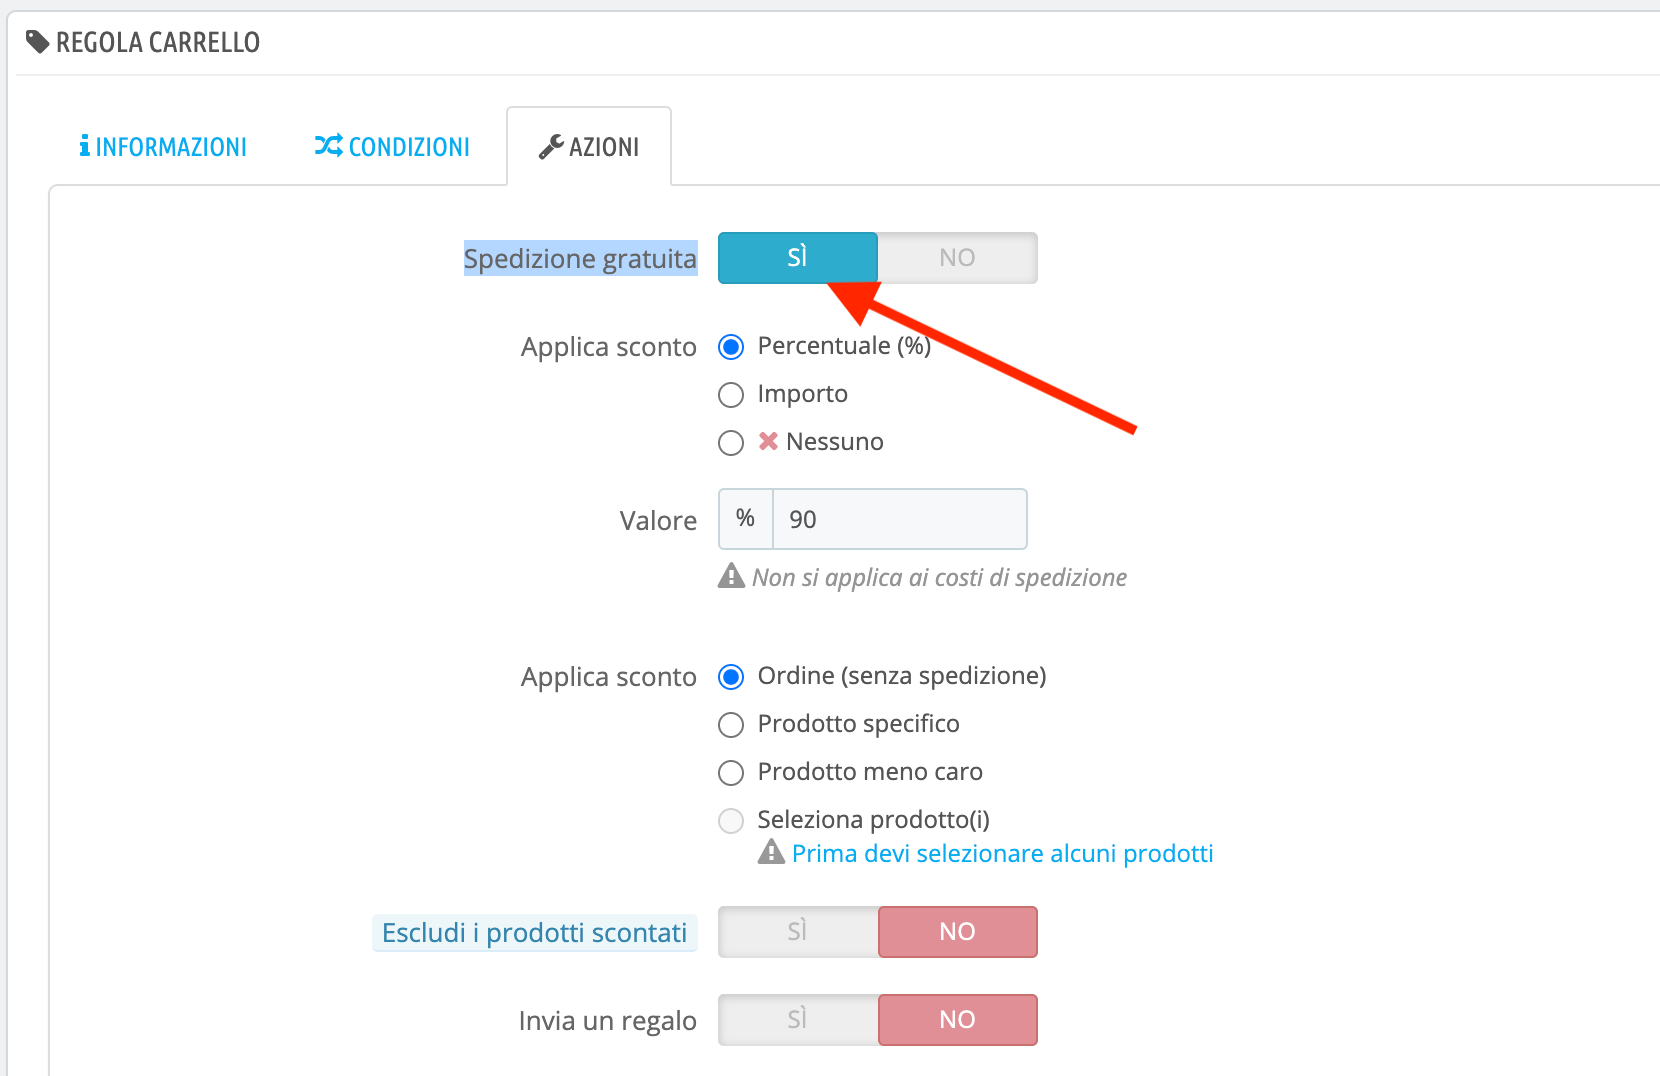Enable SÌ for Escludi i prodotti scontati
1660x1076 pixels.
797,932
